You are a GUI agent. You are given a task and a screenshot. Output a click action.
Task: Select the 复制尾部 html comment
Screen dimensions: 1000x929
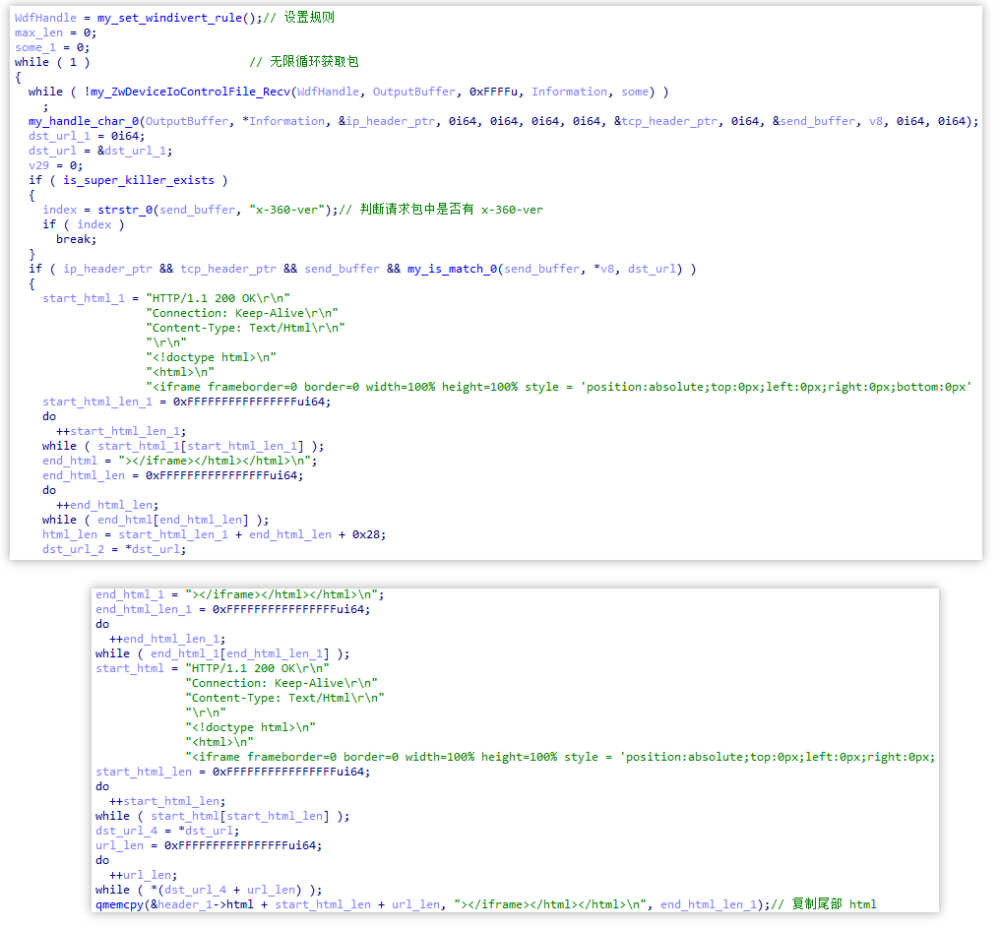pos(833,905)
